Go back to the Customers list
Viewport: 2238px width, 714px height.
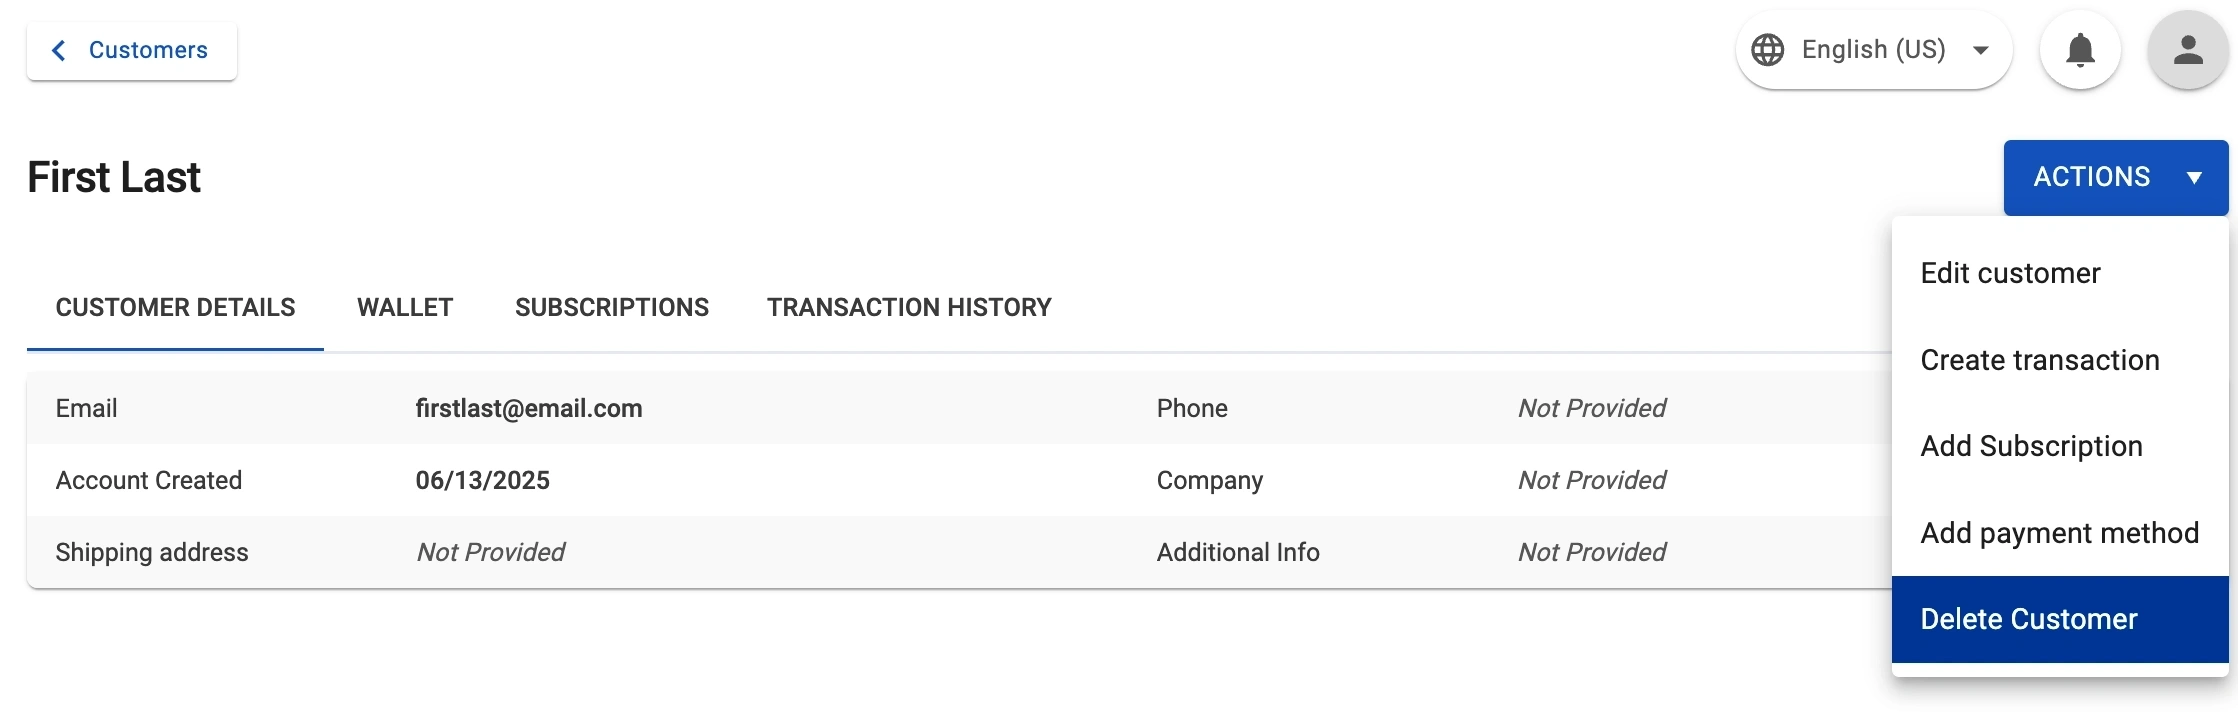coord(147,50)
